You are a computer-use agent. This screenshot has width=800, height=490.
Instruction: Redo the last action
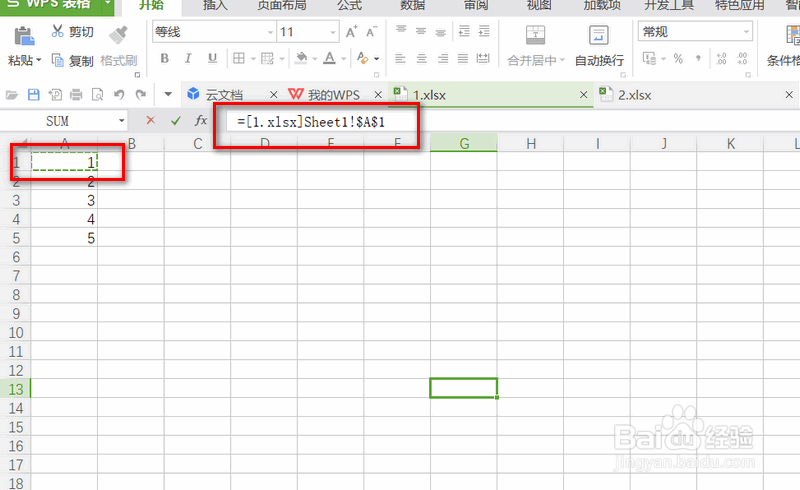[x=140, y=94]
